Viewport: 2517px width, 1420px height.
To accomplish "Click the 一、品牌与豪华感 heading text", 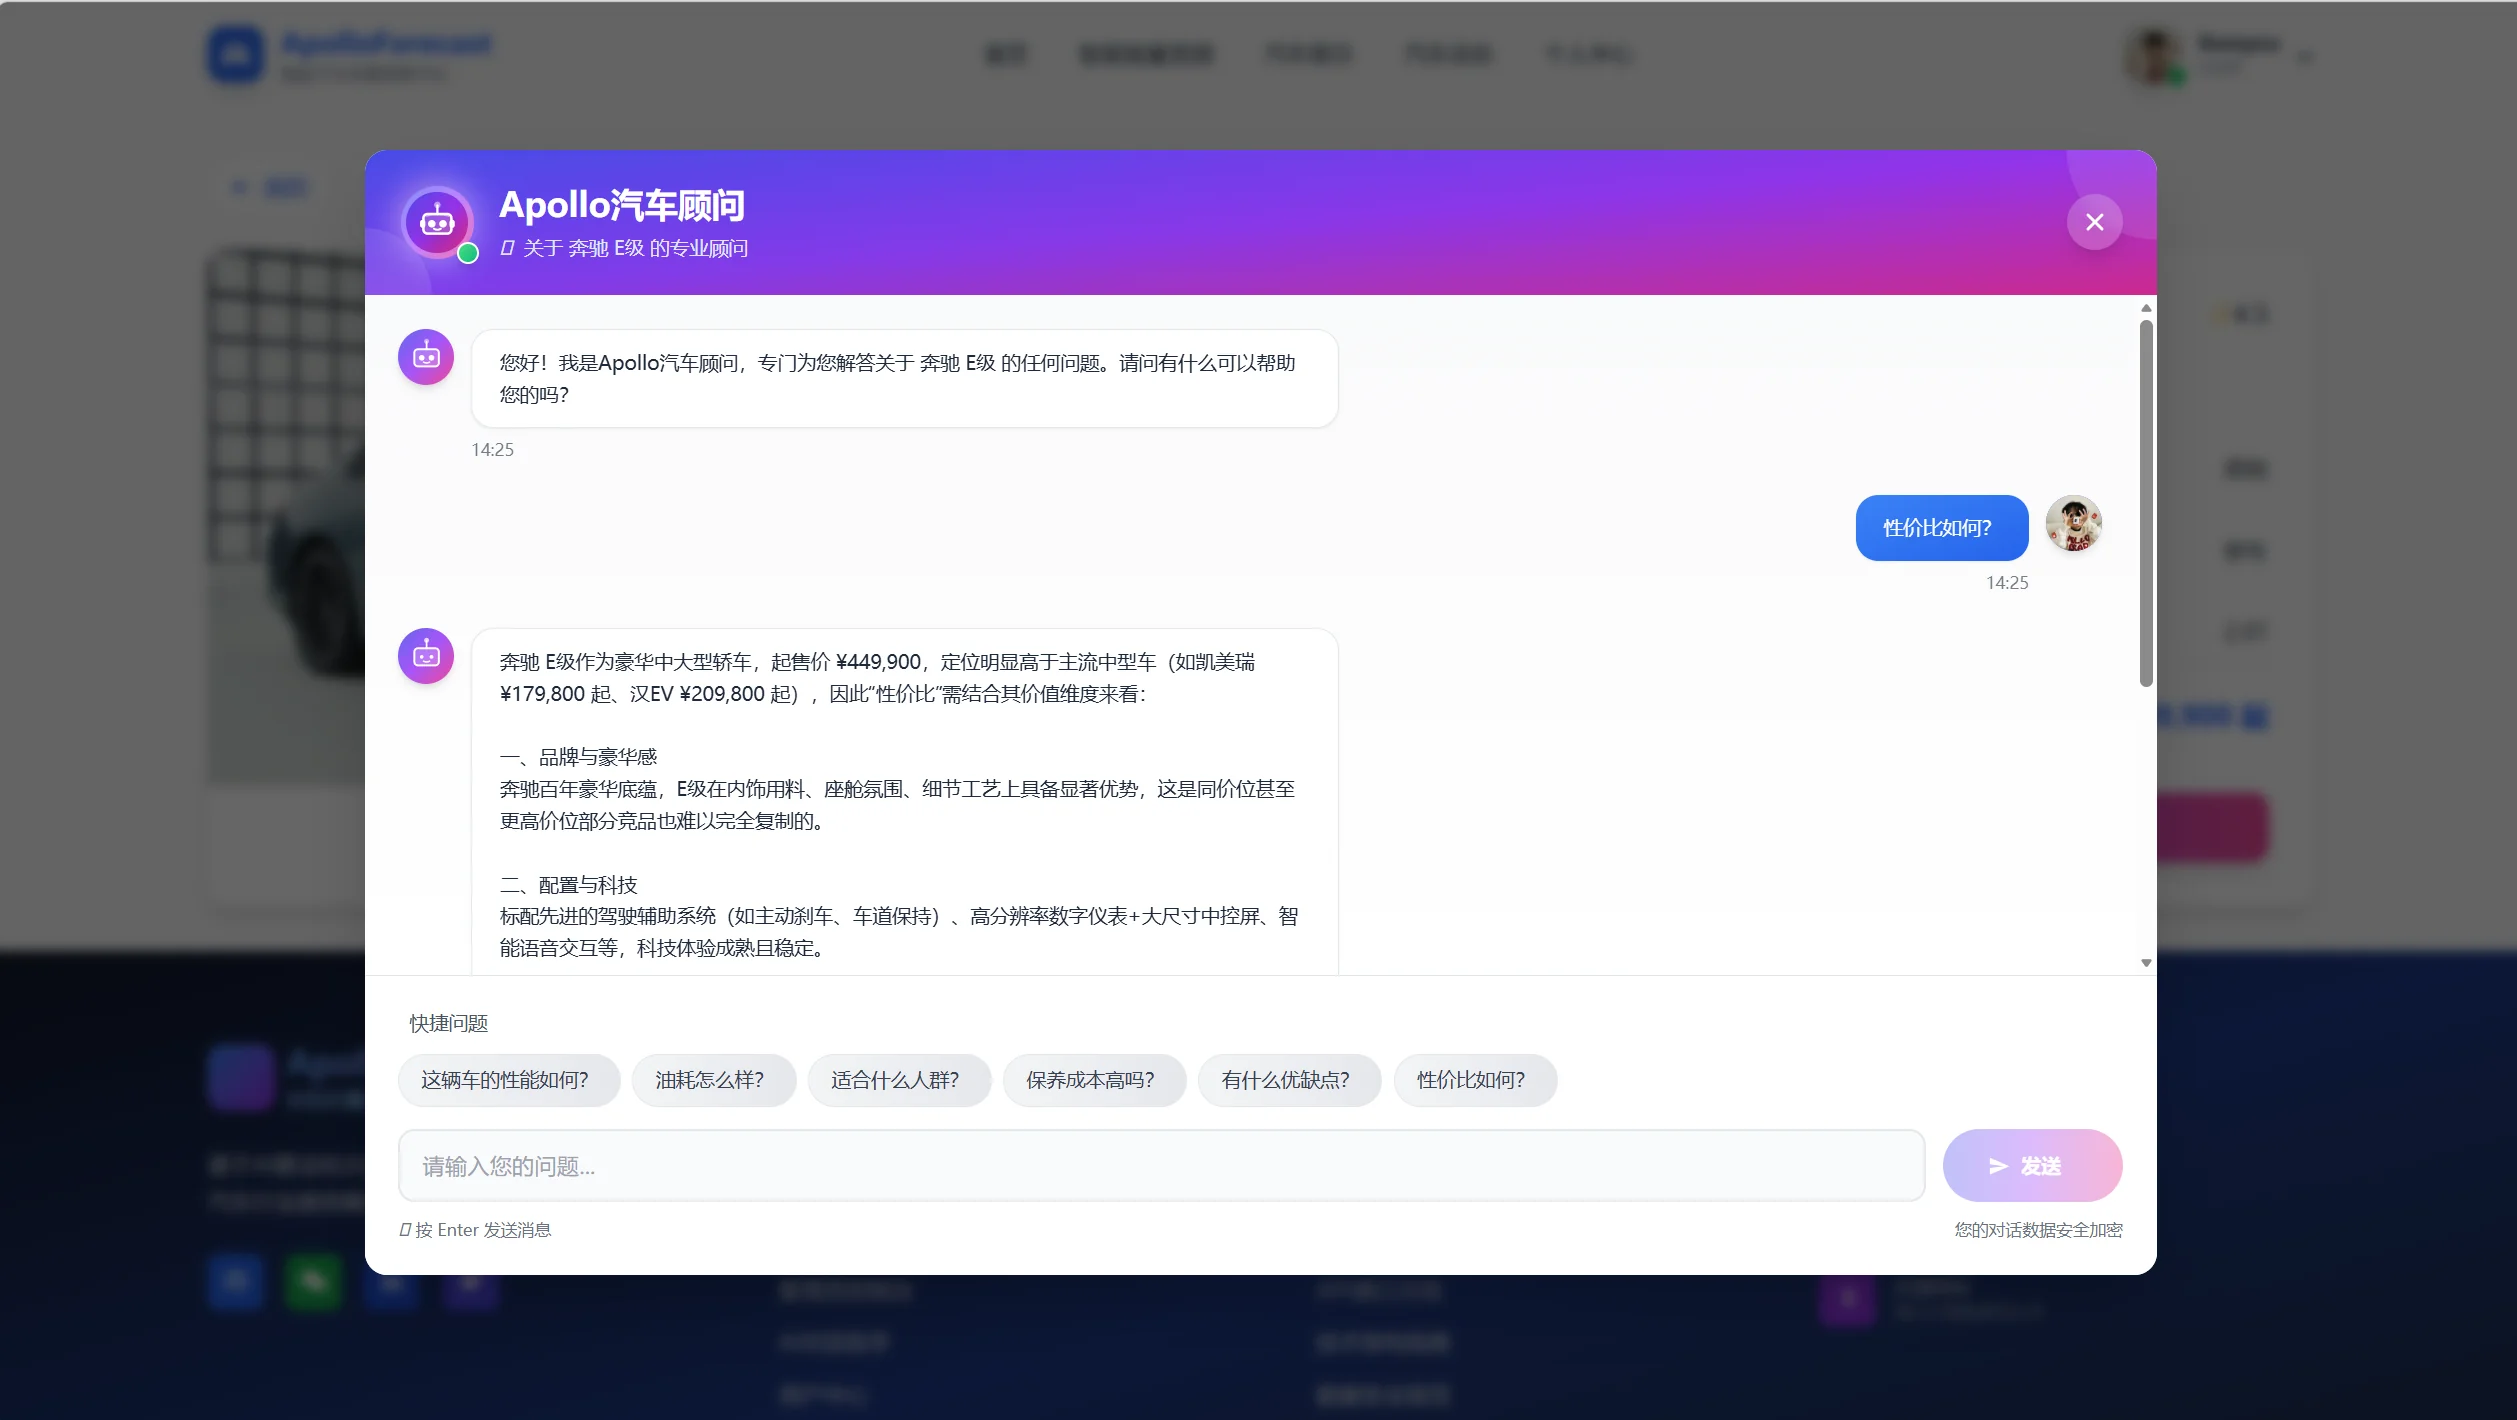I will coord(578,757).
